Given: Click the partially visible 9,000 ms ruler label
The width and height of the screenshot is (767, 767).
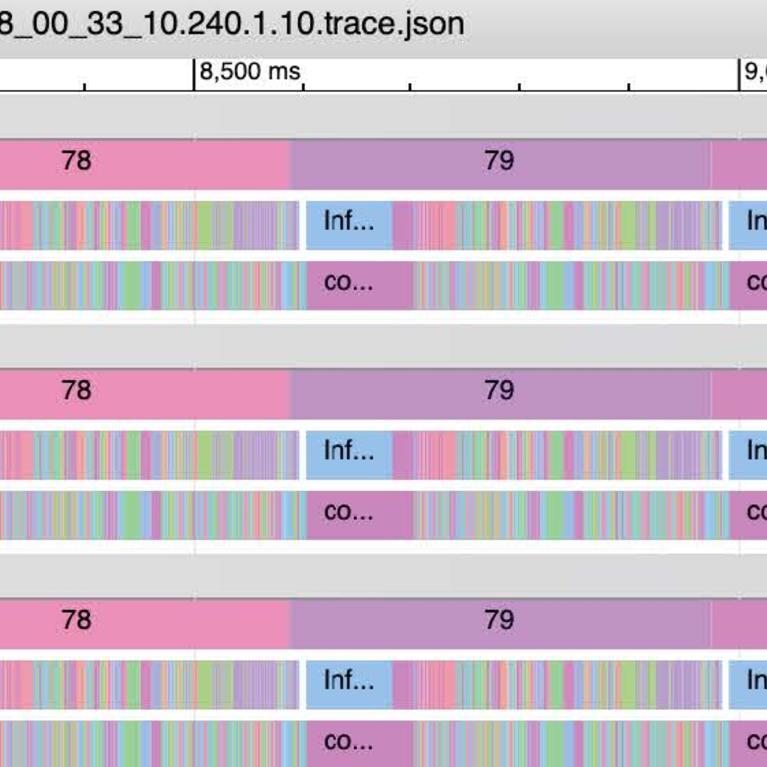Looking at the screenshot, I should click(753, 73).
